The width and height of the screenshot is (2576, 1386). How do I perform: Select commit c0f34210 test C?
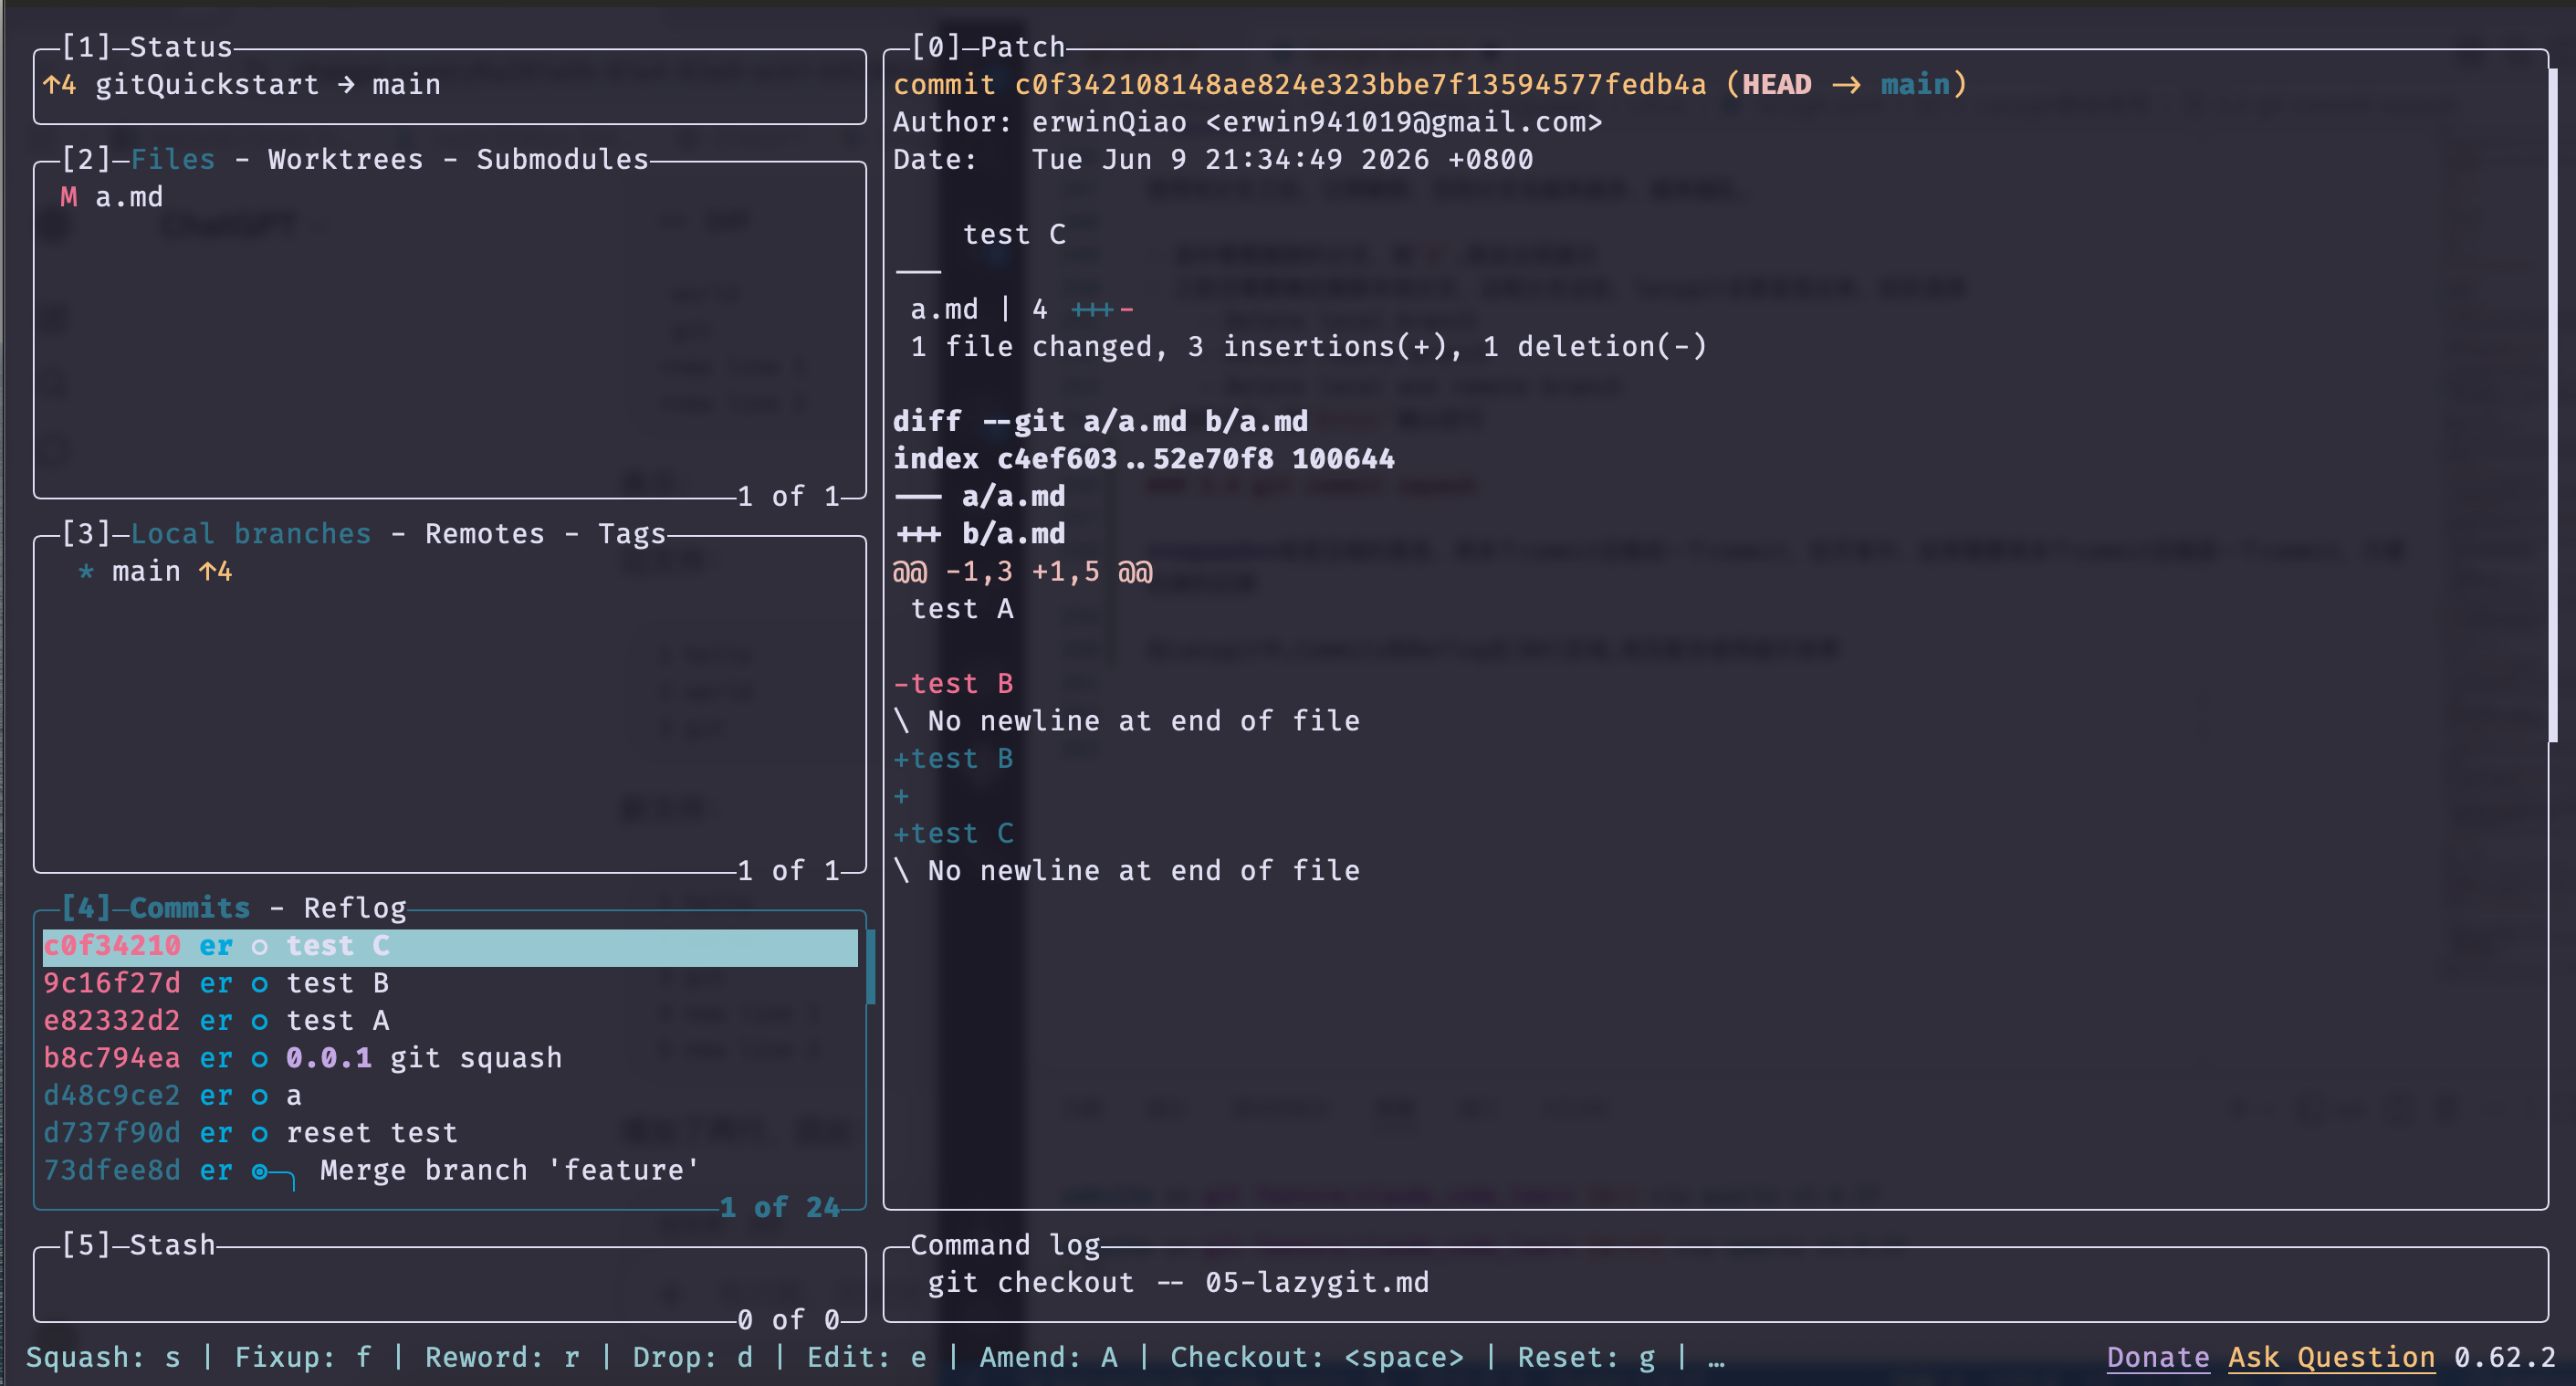[450, 945]
